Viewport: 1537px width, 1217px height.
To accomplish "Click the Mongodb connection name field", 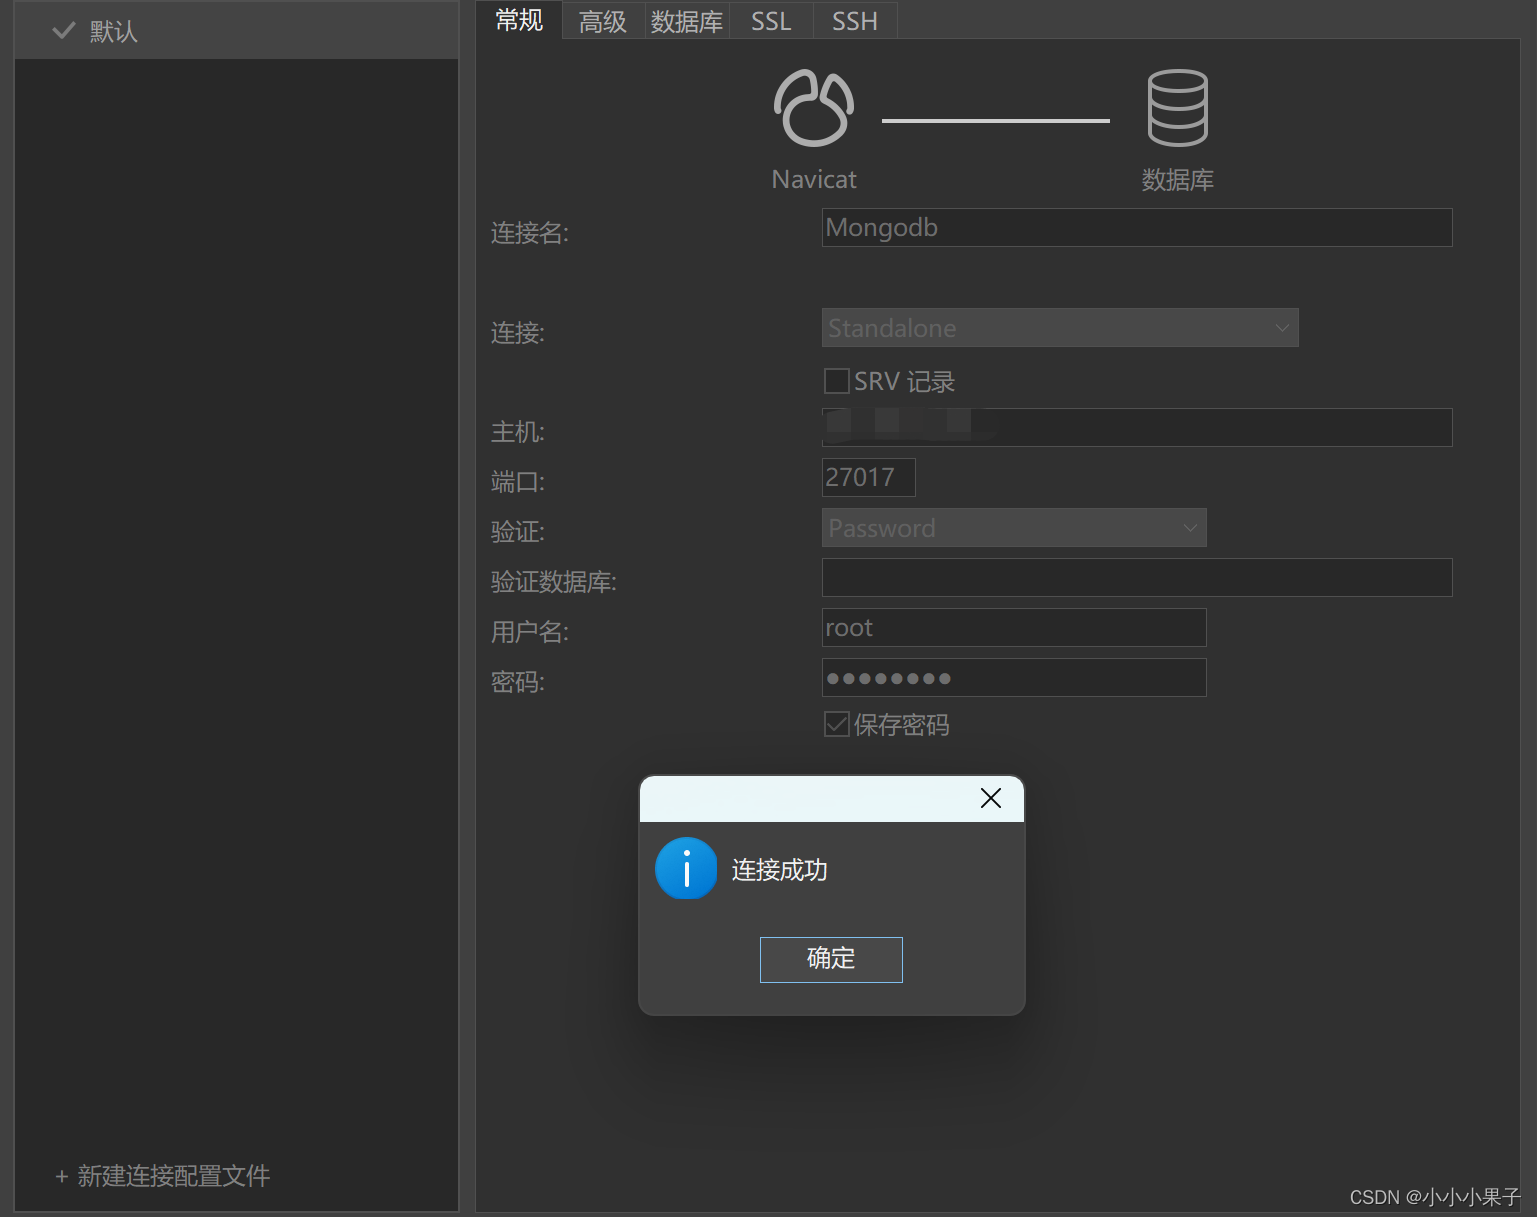I will pos(1136,227).
